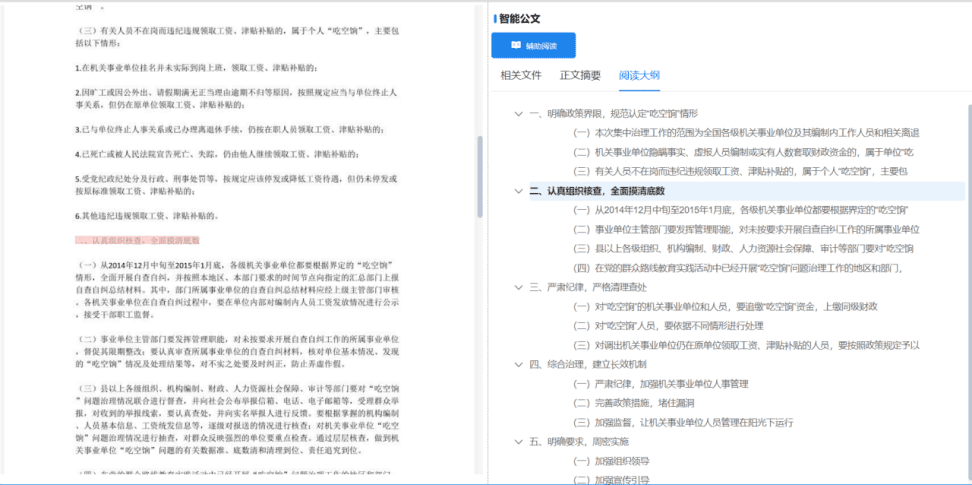The image size is (972, 485).
Task: Jump to item 有关人员不在岗而违纪违规领取工资
Action: (741, 172)
